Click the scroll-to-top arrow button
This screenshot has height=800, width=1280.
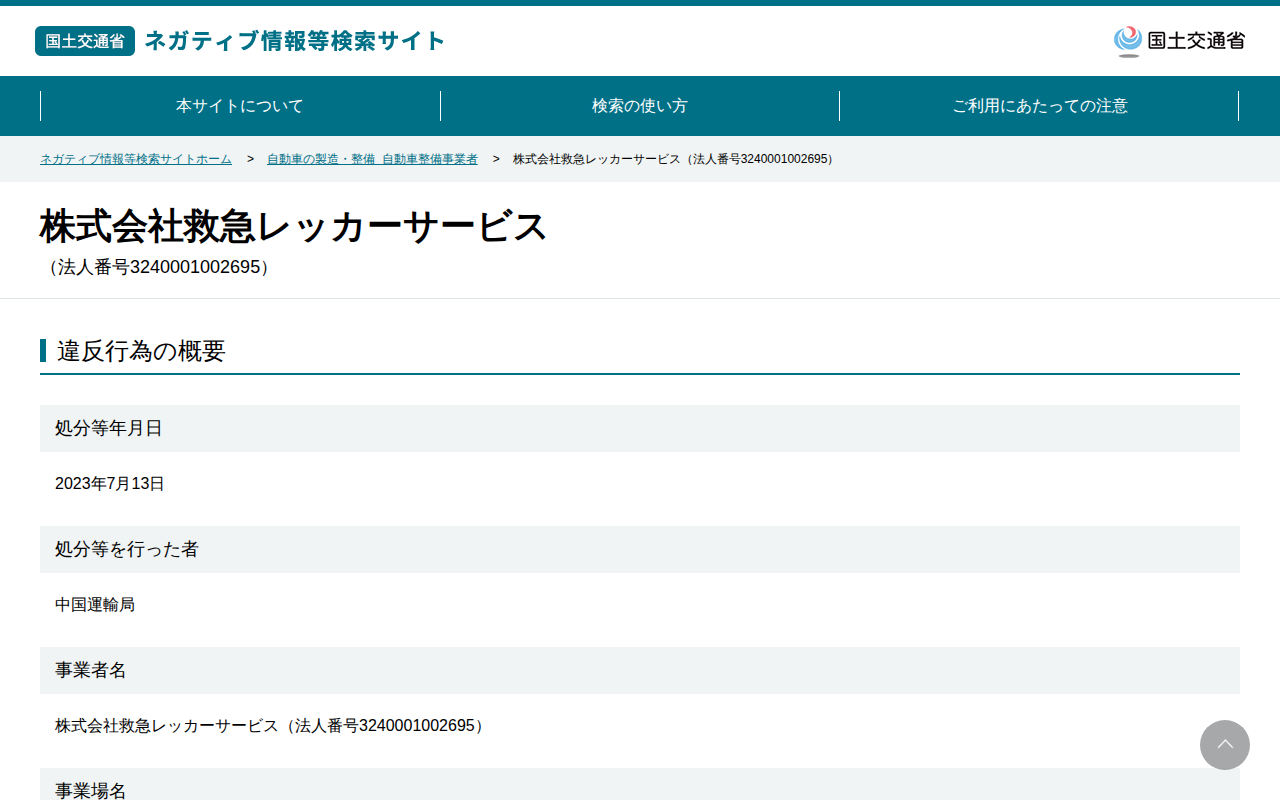(x=1225, y=745)
